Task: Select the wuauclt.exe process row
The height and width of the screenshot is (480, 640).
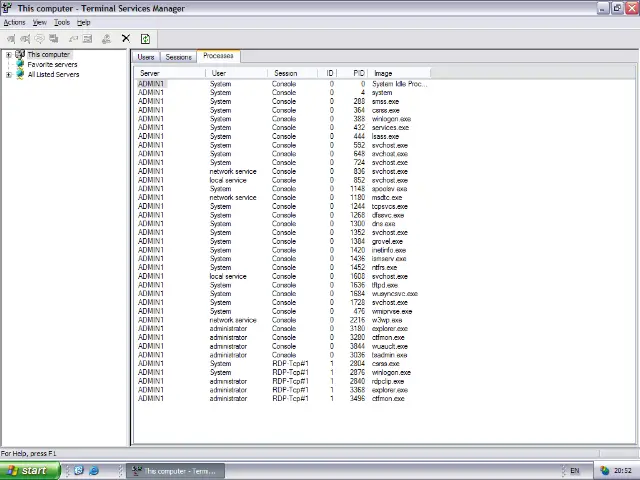Action: coord(282,346)
